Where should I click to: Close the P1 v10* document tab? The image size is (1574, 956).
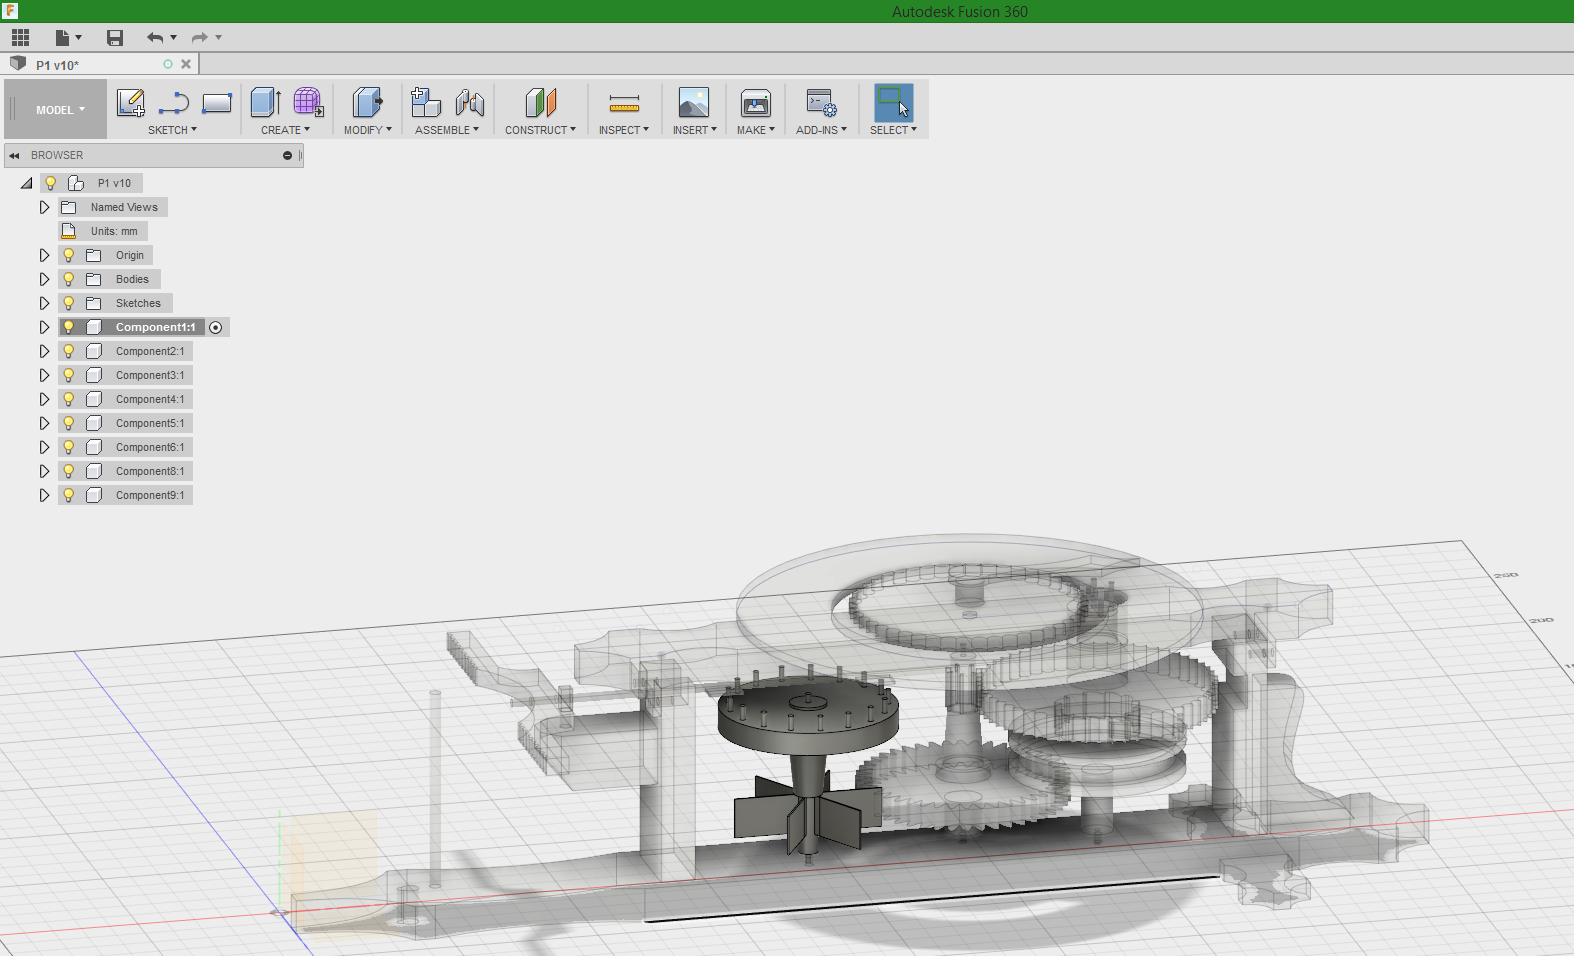click(x=186, y=64)
